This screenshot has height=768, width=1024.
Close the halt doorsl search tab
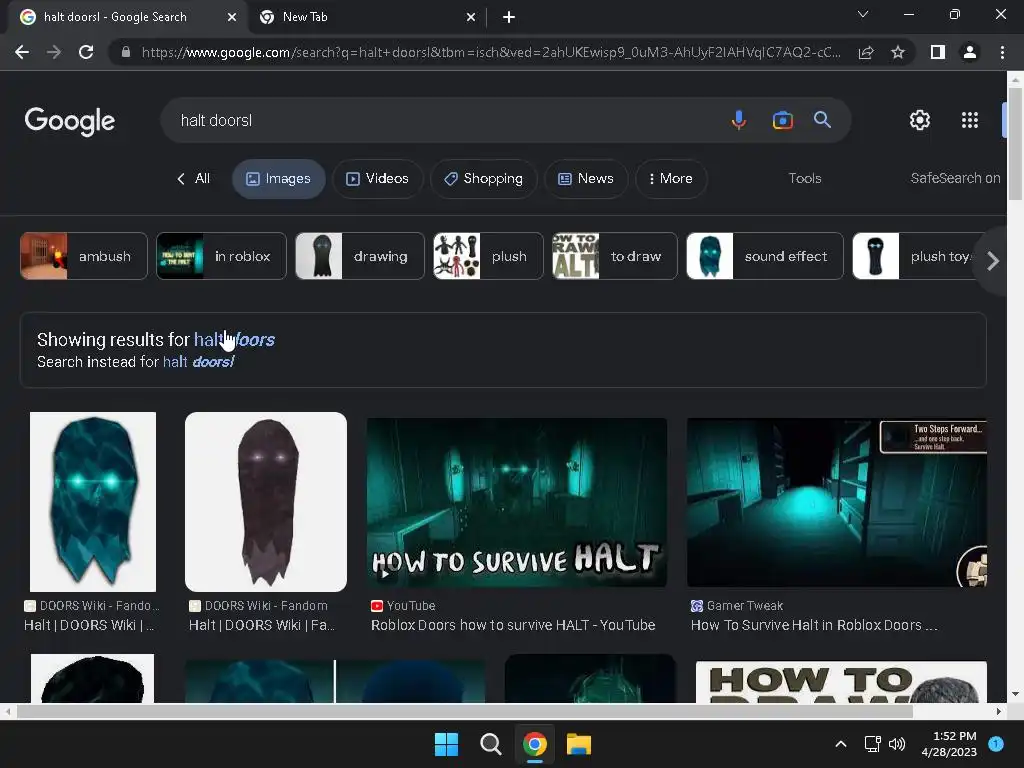point(232,18)
